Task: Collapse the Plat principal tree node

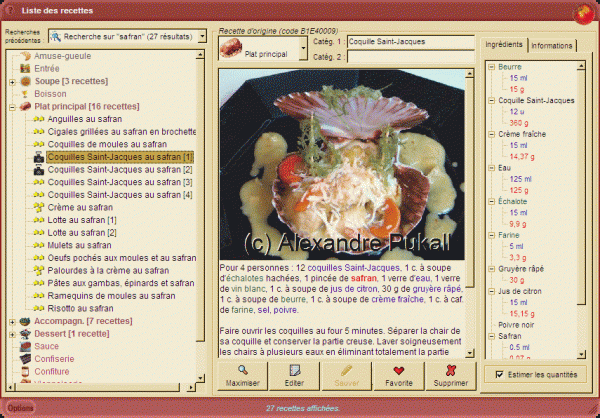Action: point(12,106)
